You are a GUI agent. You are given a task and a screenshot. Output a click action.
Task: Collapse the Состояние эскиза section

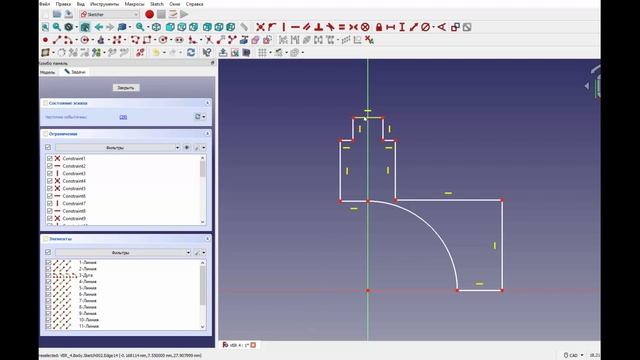[x=207, y=103]
